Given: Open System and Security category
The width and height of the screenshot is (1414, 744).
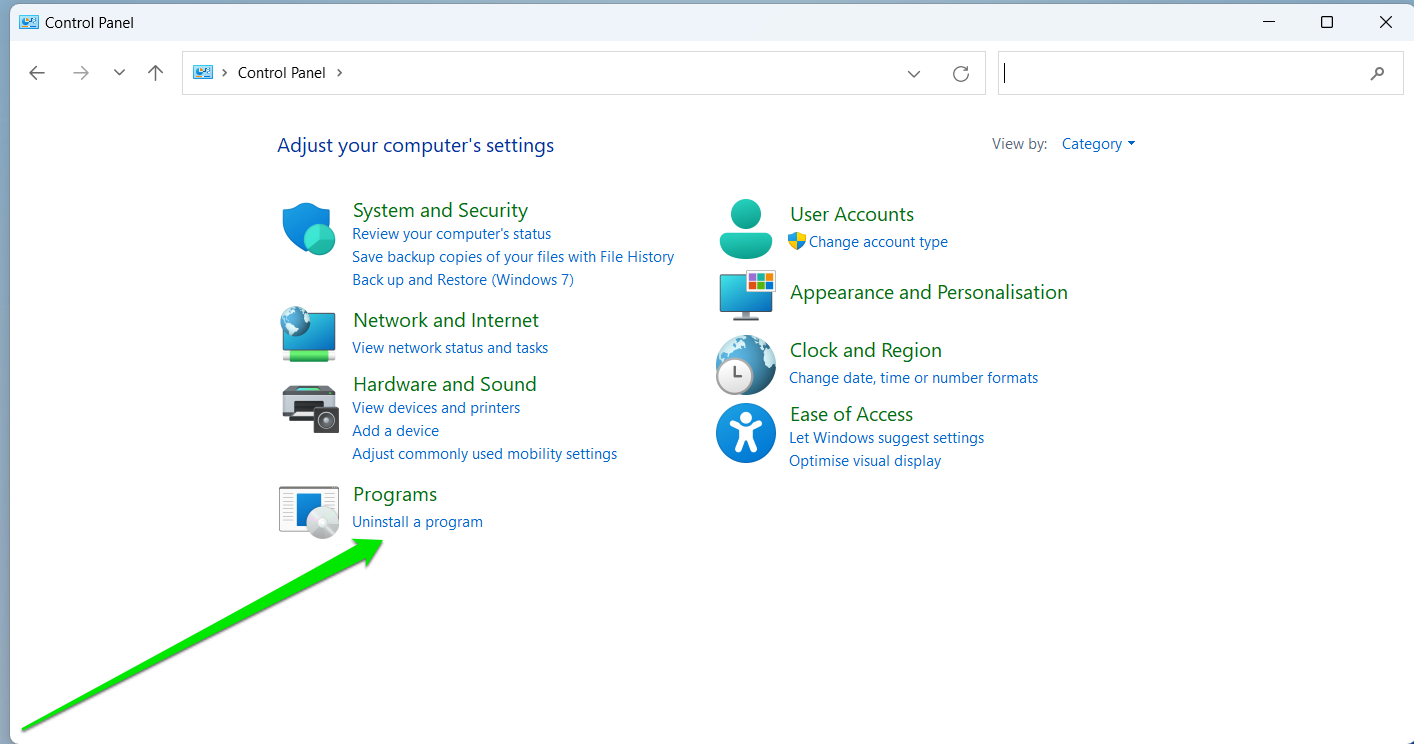Looking at the screenshot, I should (x=440, y=210).
